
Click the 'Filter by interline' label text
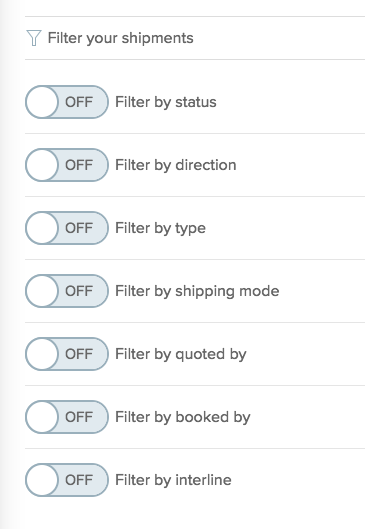[x=173, y=480]
